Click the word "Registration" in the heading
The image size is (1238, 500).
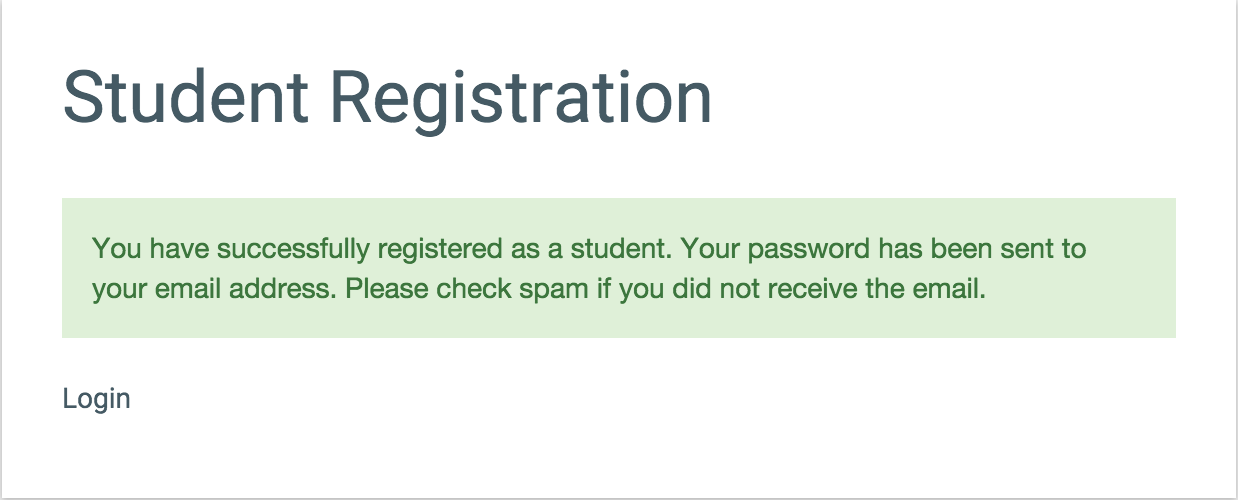[x=521, y=98]
